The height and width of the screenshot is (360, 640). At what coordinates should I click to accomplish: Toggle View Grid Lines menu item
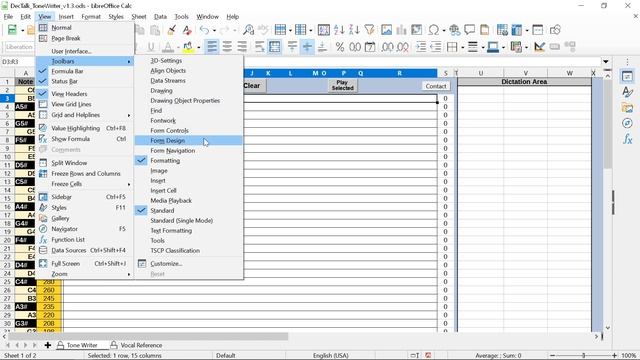click(84, 104)
